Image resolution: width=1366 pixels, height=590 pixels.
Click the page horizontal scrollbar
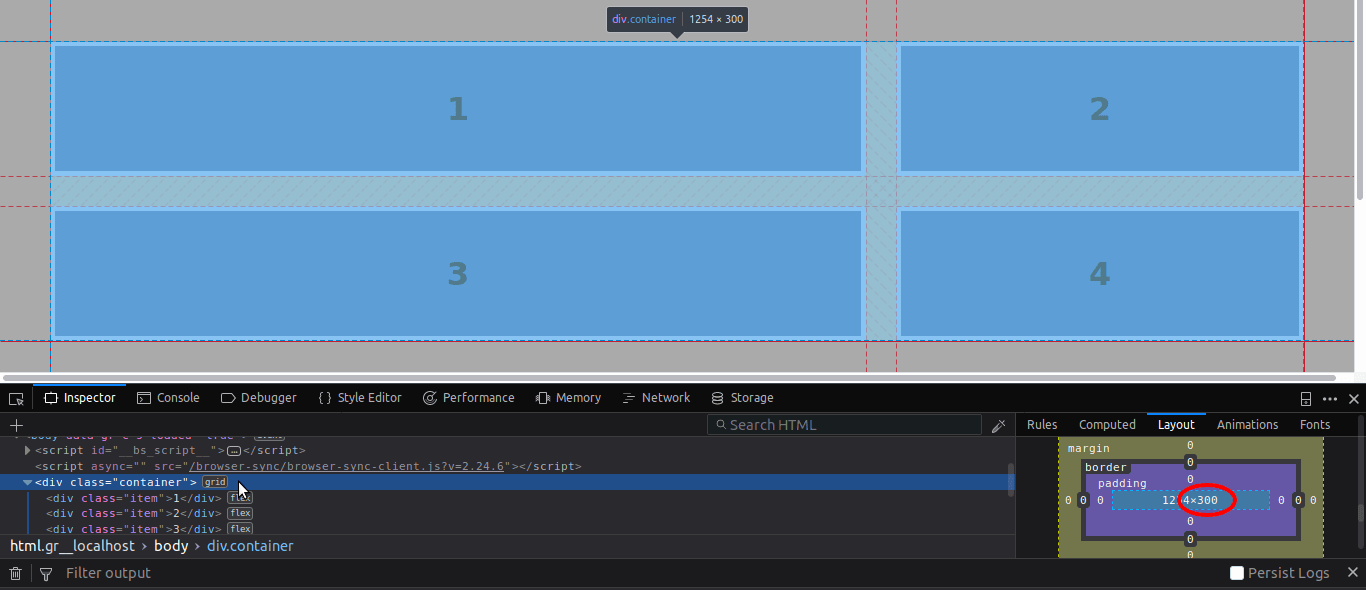pyautogui.click(x=670, y=378)
